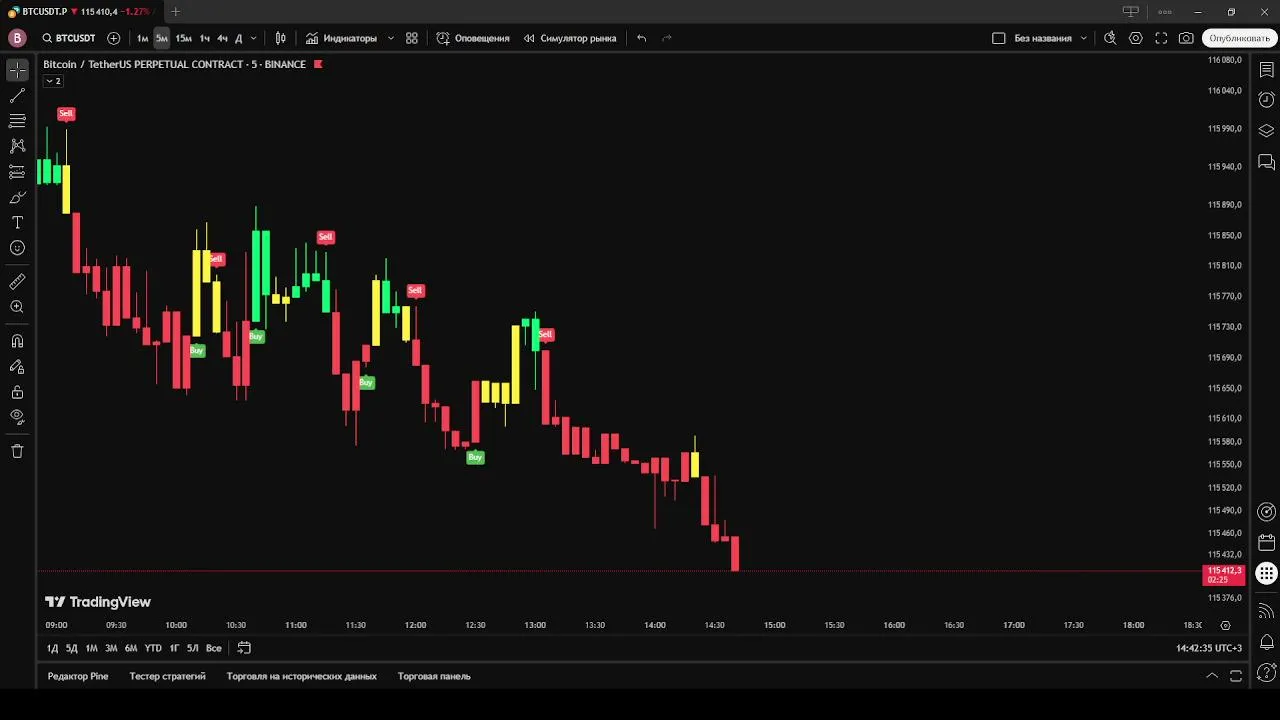Switch to the 5м timeframe
Screen dimensions: 1280x720
161,38
